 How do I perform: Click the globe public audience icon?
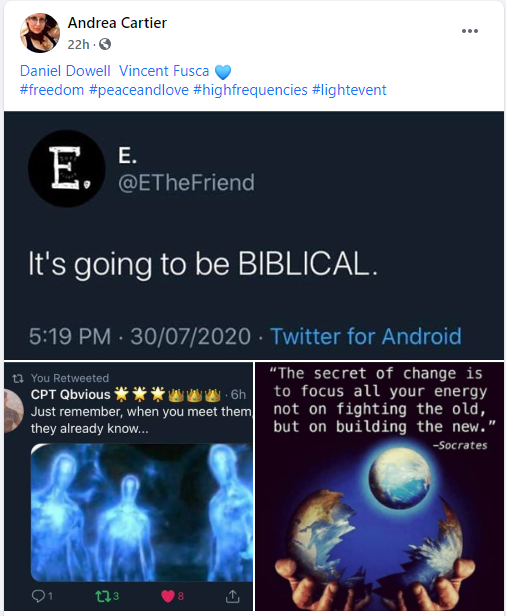click(x=104, y=44)
